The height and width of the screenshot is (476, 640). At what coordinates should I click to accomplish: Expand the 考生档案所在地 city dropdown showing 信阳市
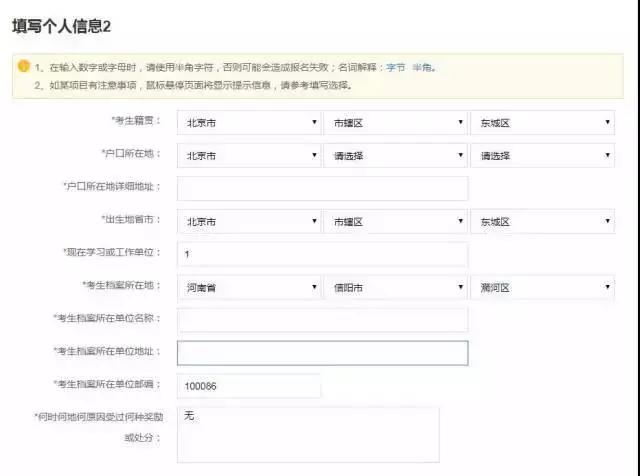[395, 287]
